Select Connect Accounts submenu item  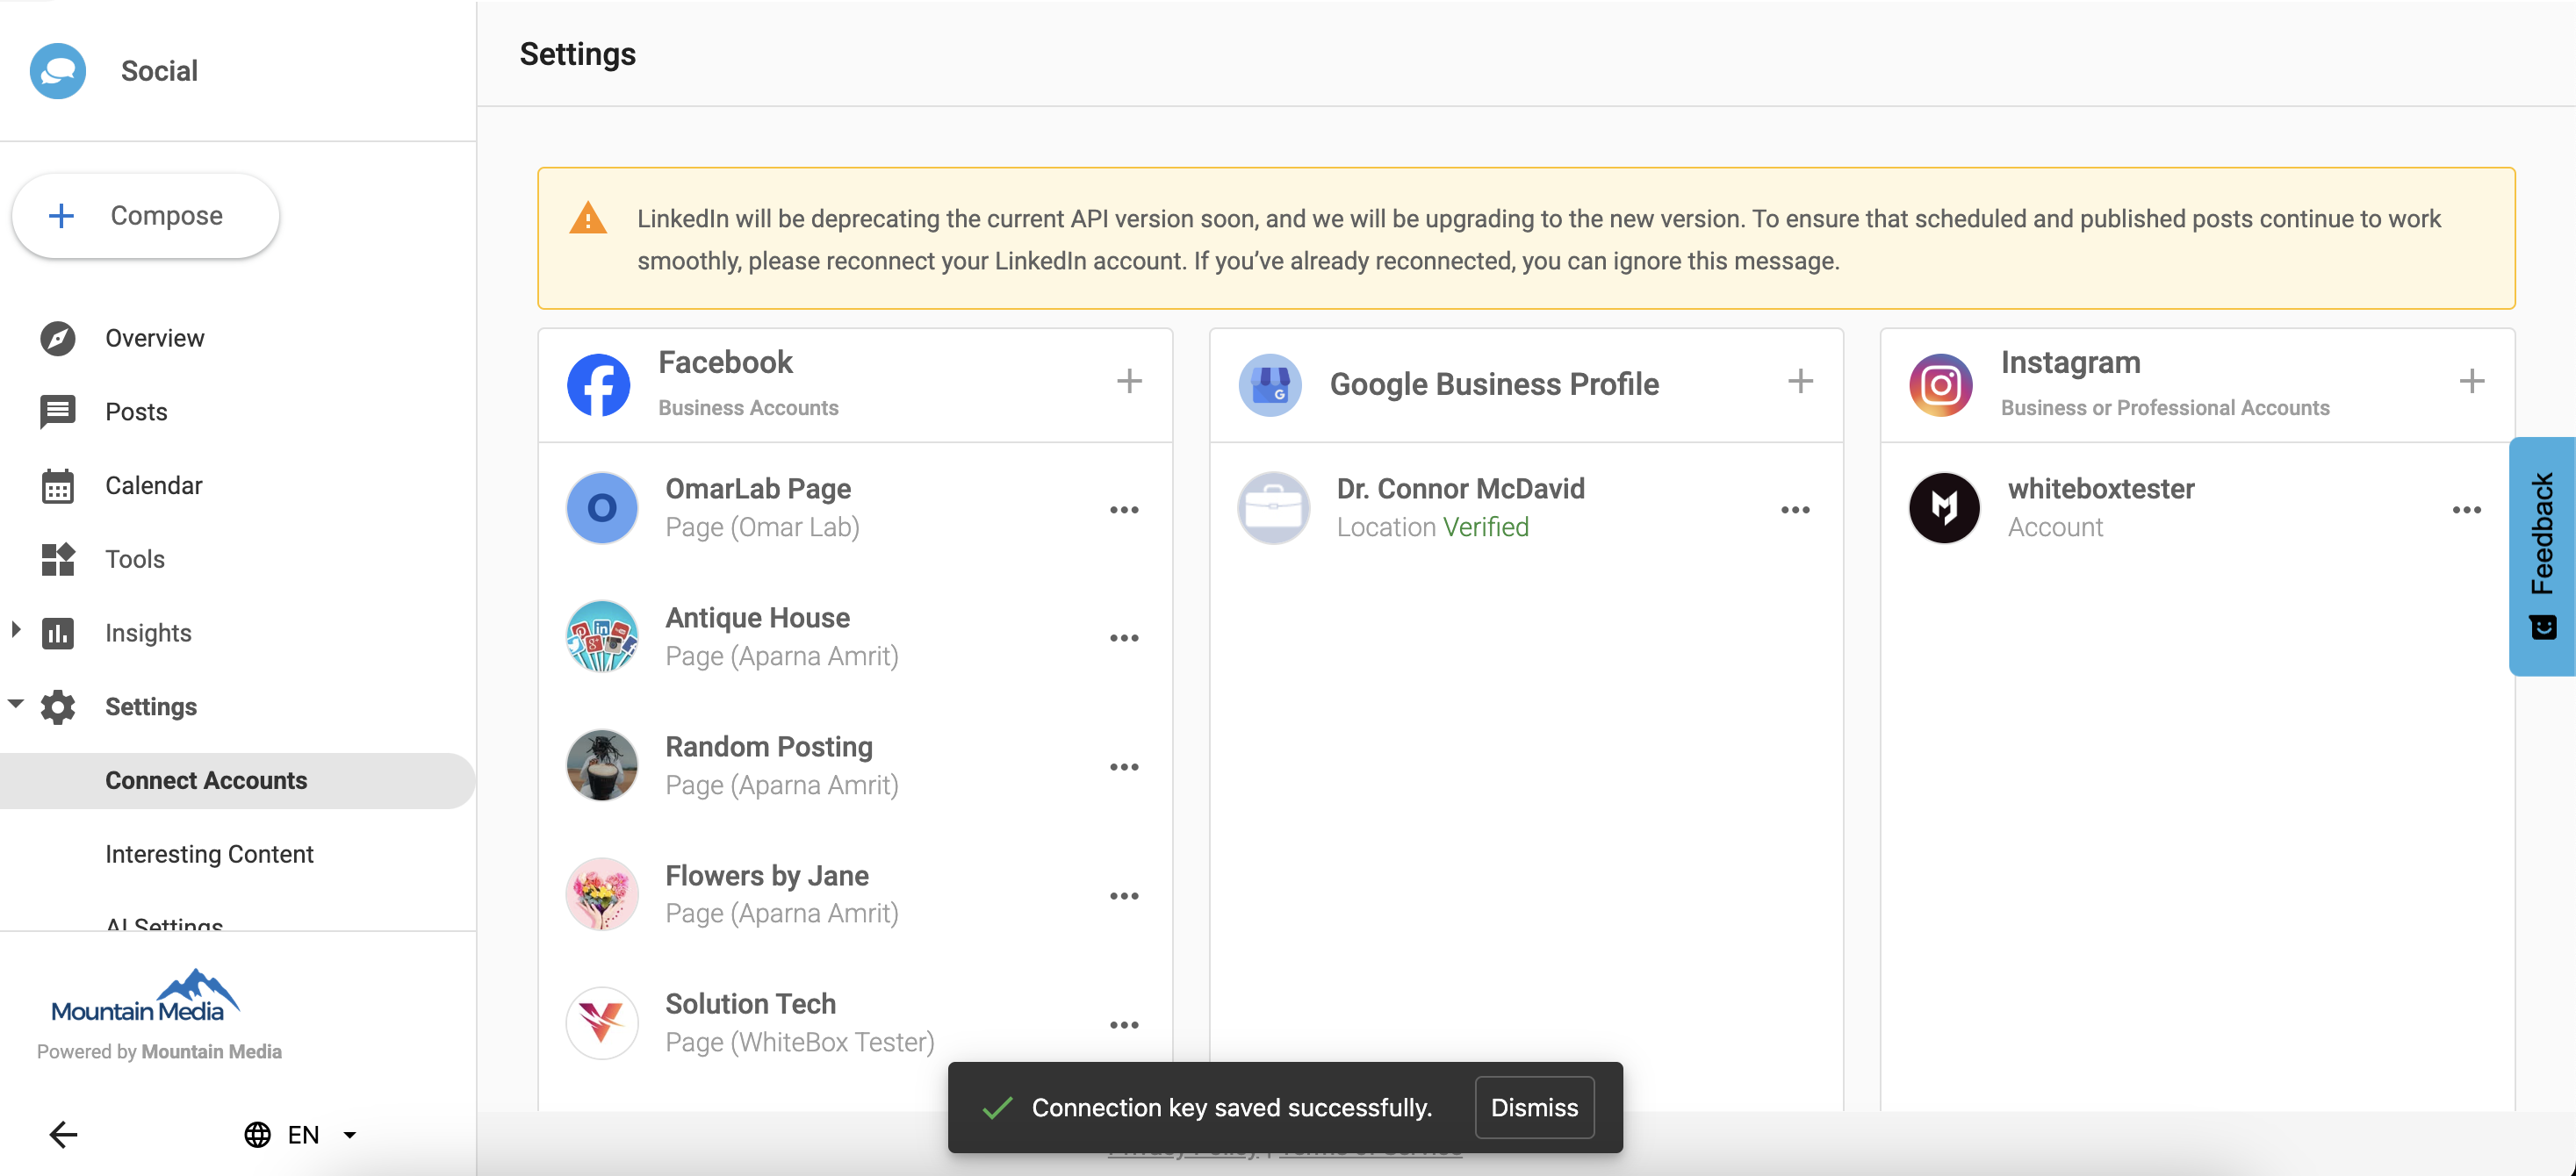click(237, 781)
